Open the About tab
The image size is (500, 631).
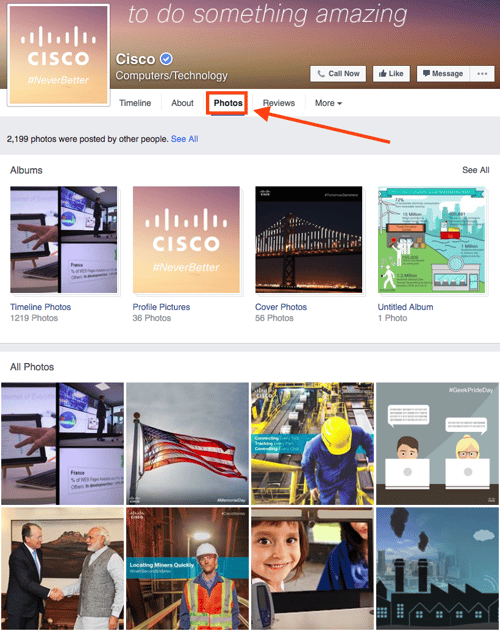click(182, 103)
